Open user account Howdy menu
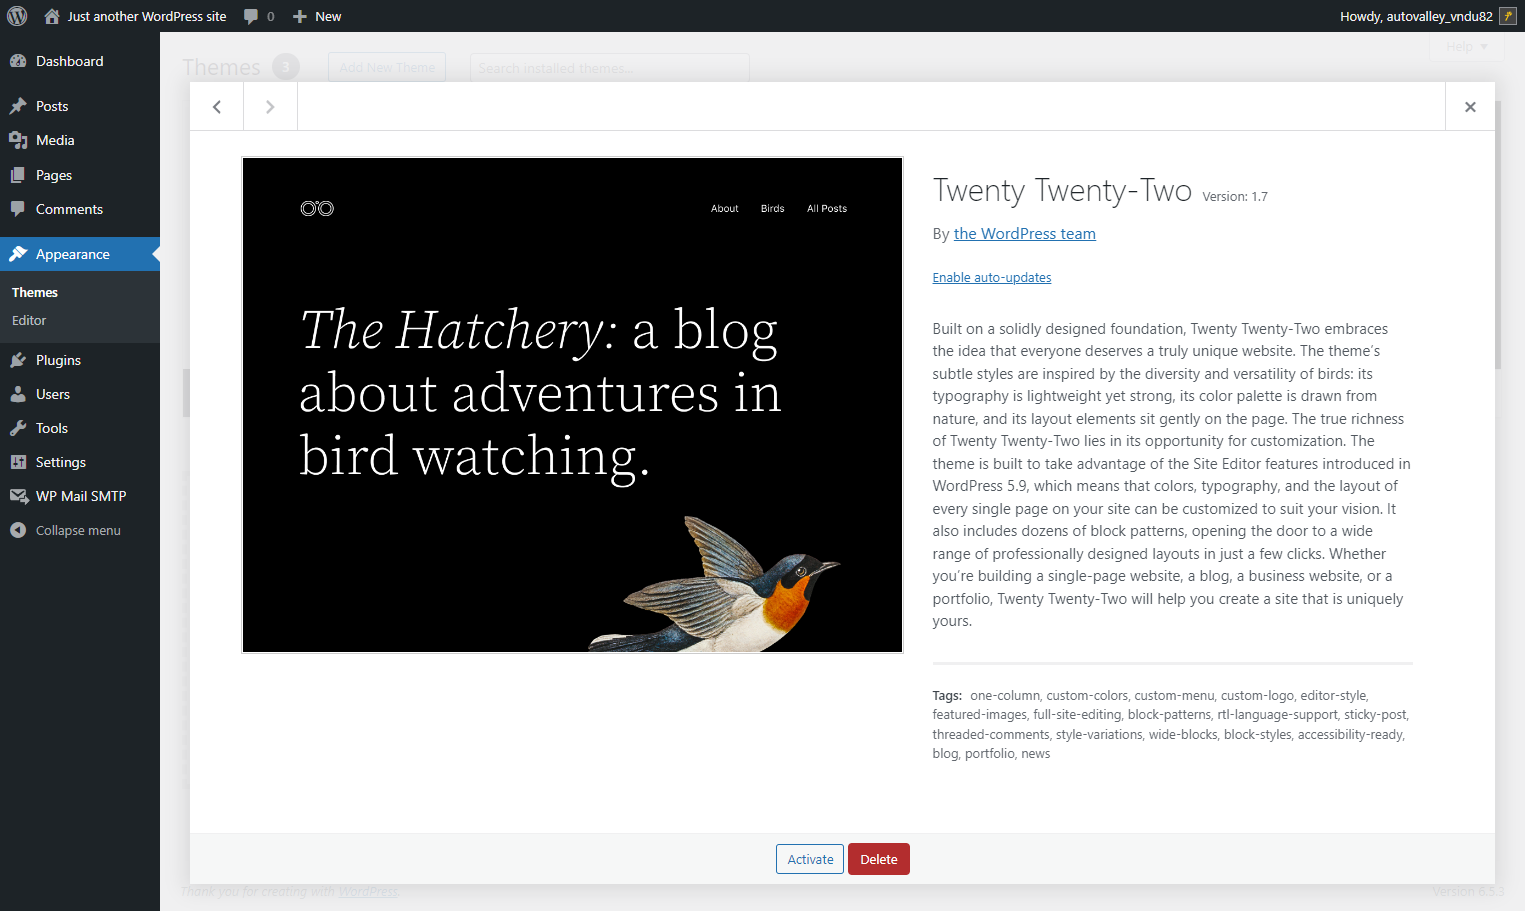Image resolution: width=1525 pixels, height=911 pixels. [x=1428, y=16]
